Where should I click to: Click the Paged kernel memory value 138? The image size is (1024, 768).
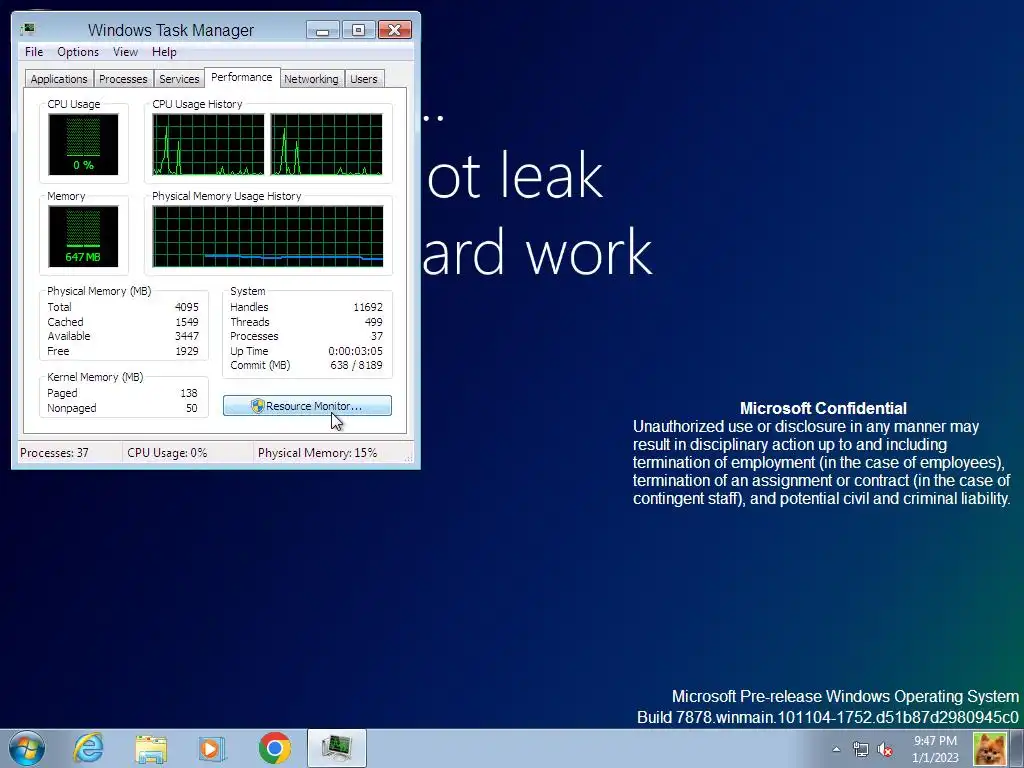point(189,393)
